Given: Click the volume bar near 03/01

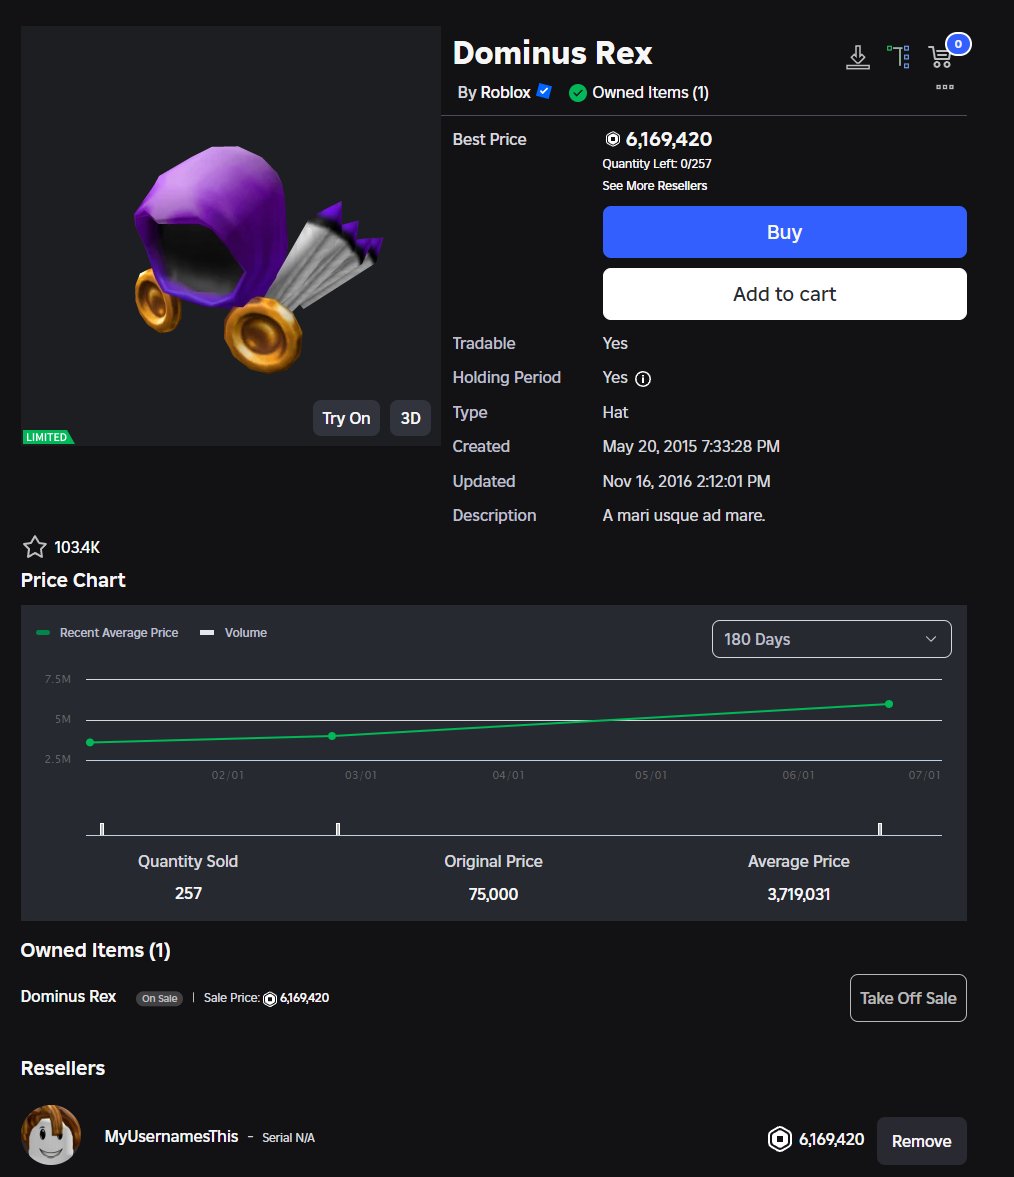Looking at the screenshot, I should point(338,829).
